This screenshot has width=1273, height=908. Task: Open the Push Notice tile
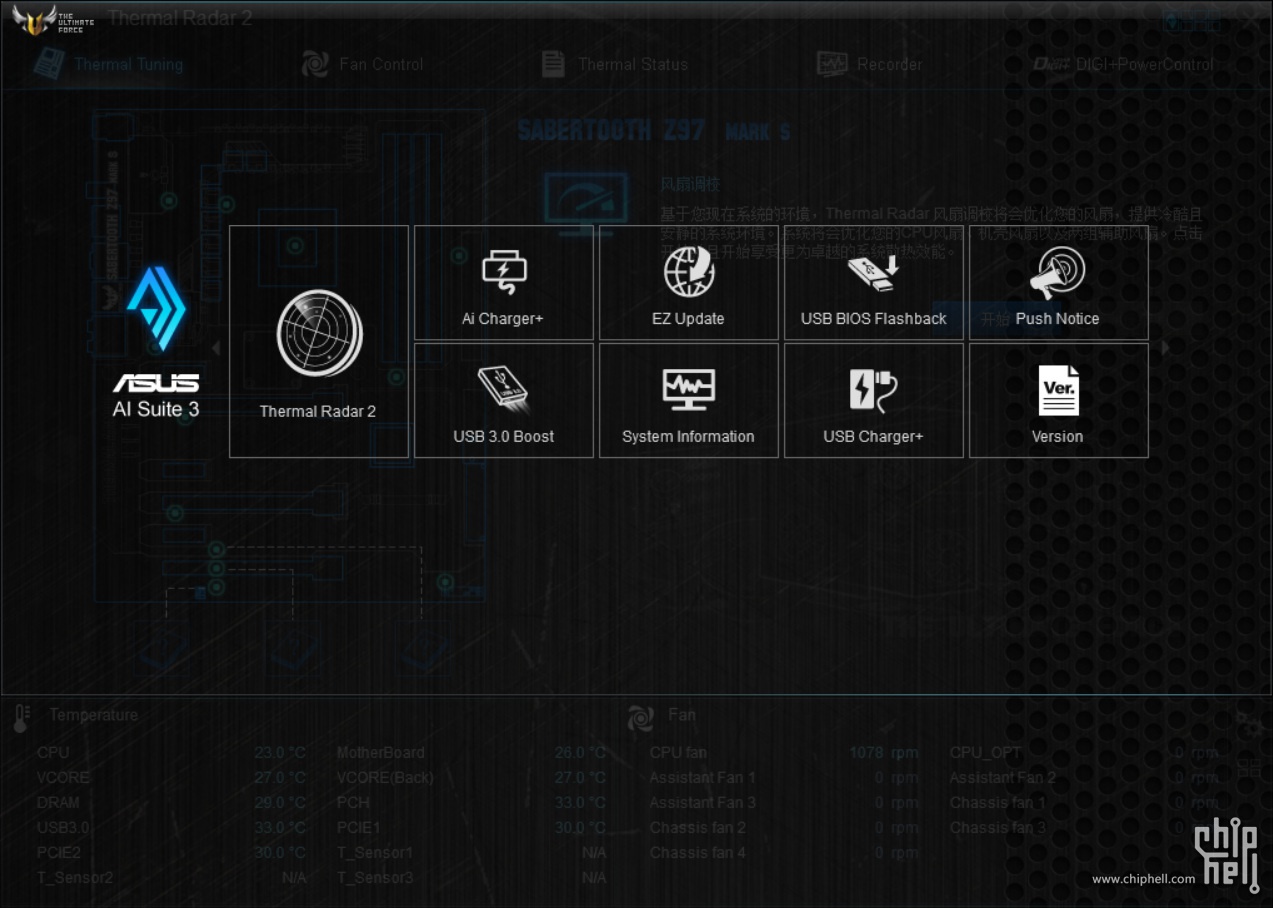pos(1059,283)
